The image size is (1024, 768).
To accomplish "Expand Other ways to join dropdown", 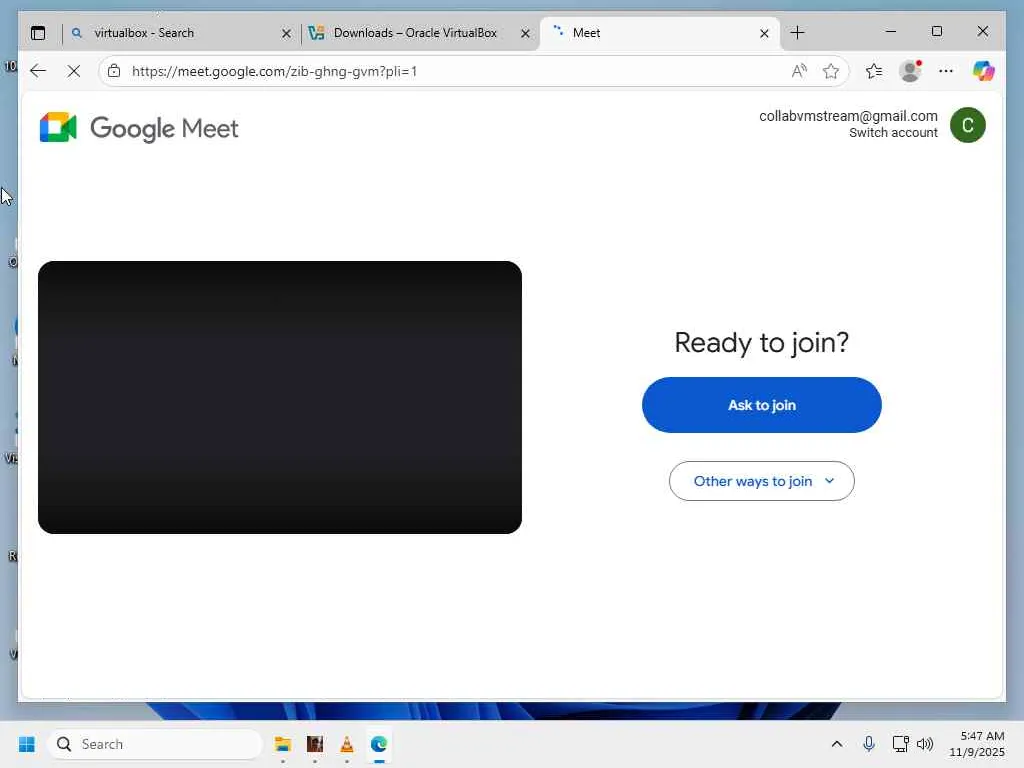I will [761, 481].
